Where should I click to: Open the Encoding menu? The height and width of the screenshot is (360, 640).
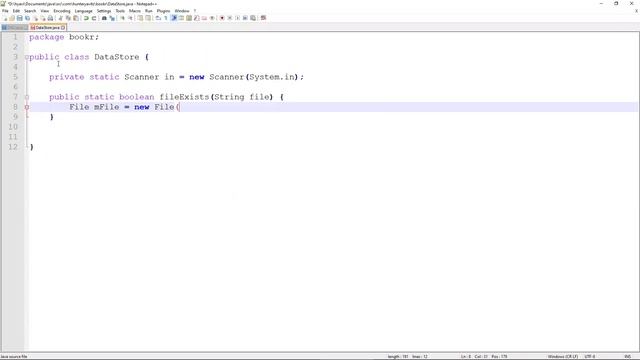tap(62, 11)
